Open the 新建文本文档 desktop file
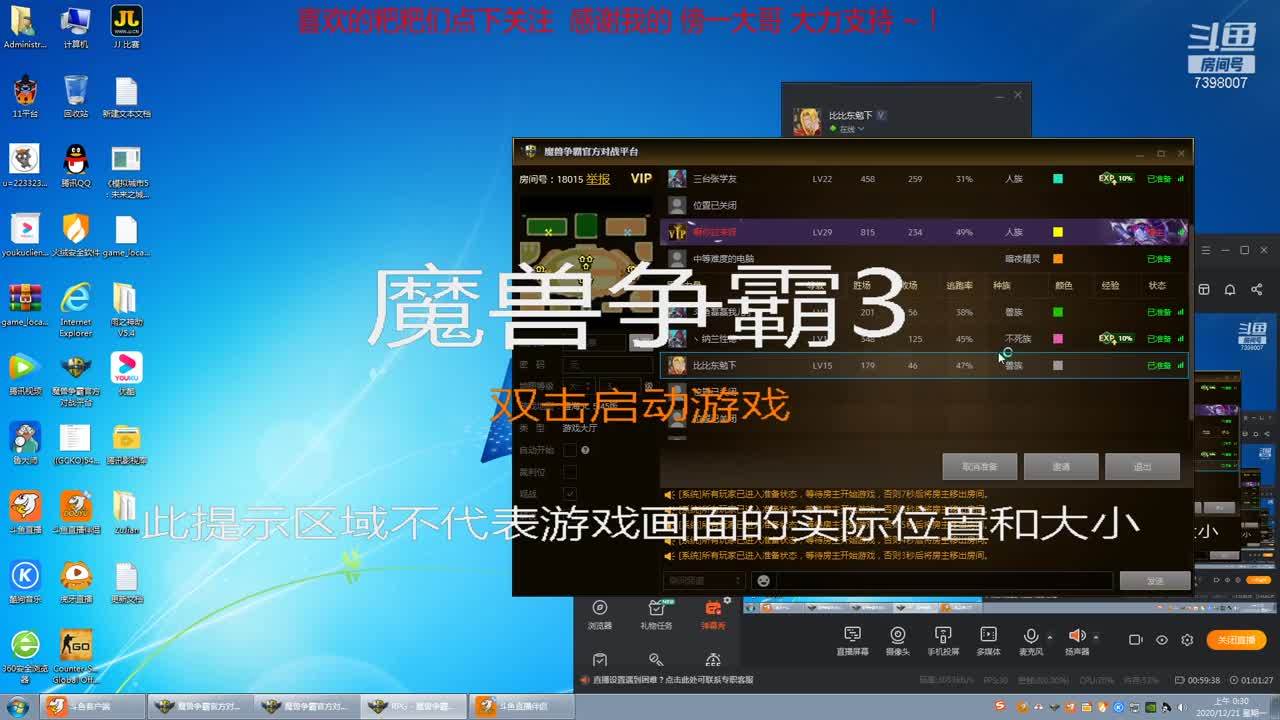 click(126, 96)
